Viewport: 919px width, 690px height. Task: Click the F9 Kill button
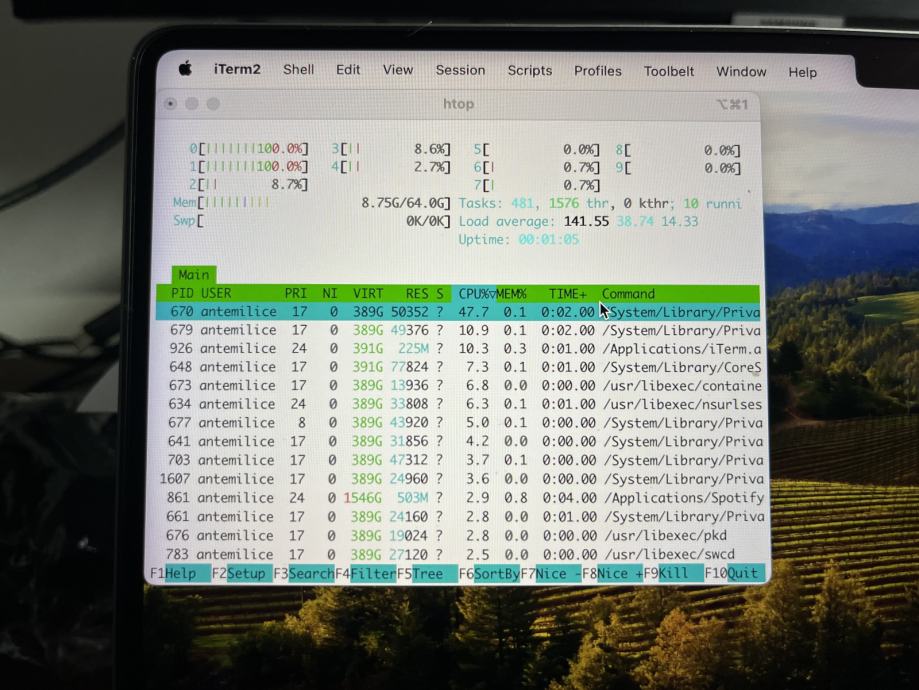pyautogui.click(x=673, y=573)
